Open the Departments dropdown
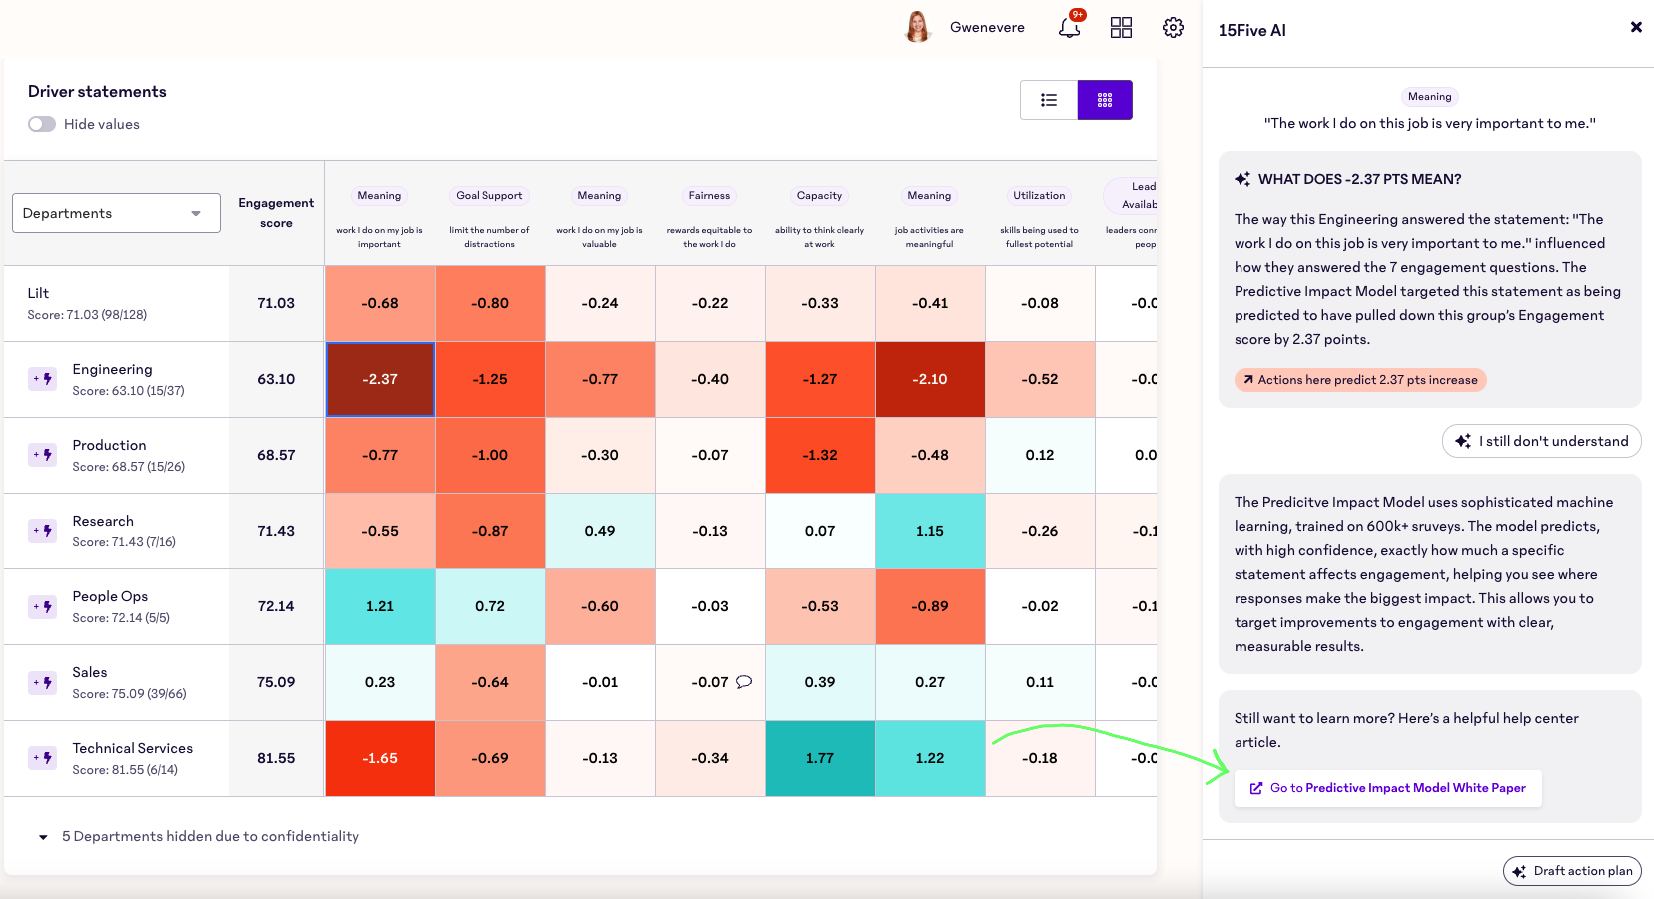The image size is (1654, 899). [x=116, y=213]
